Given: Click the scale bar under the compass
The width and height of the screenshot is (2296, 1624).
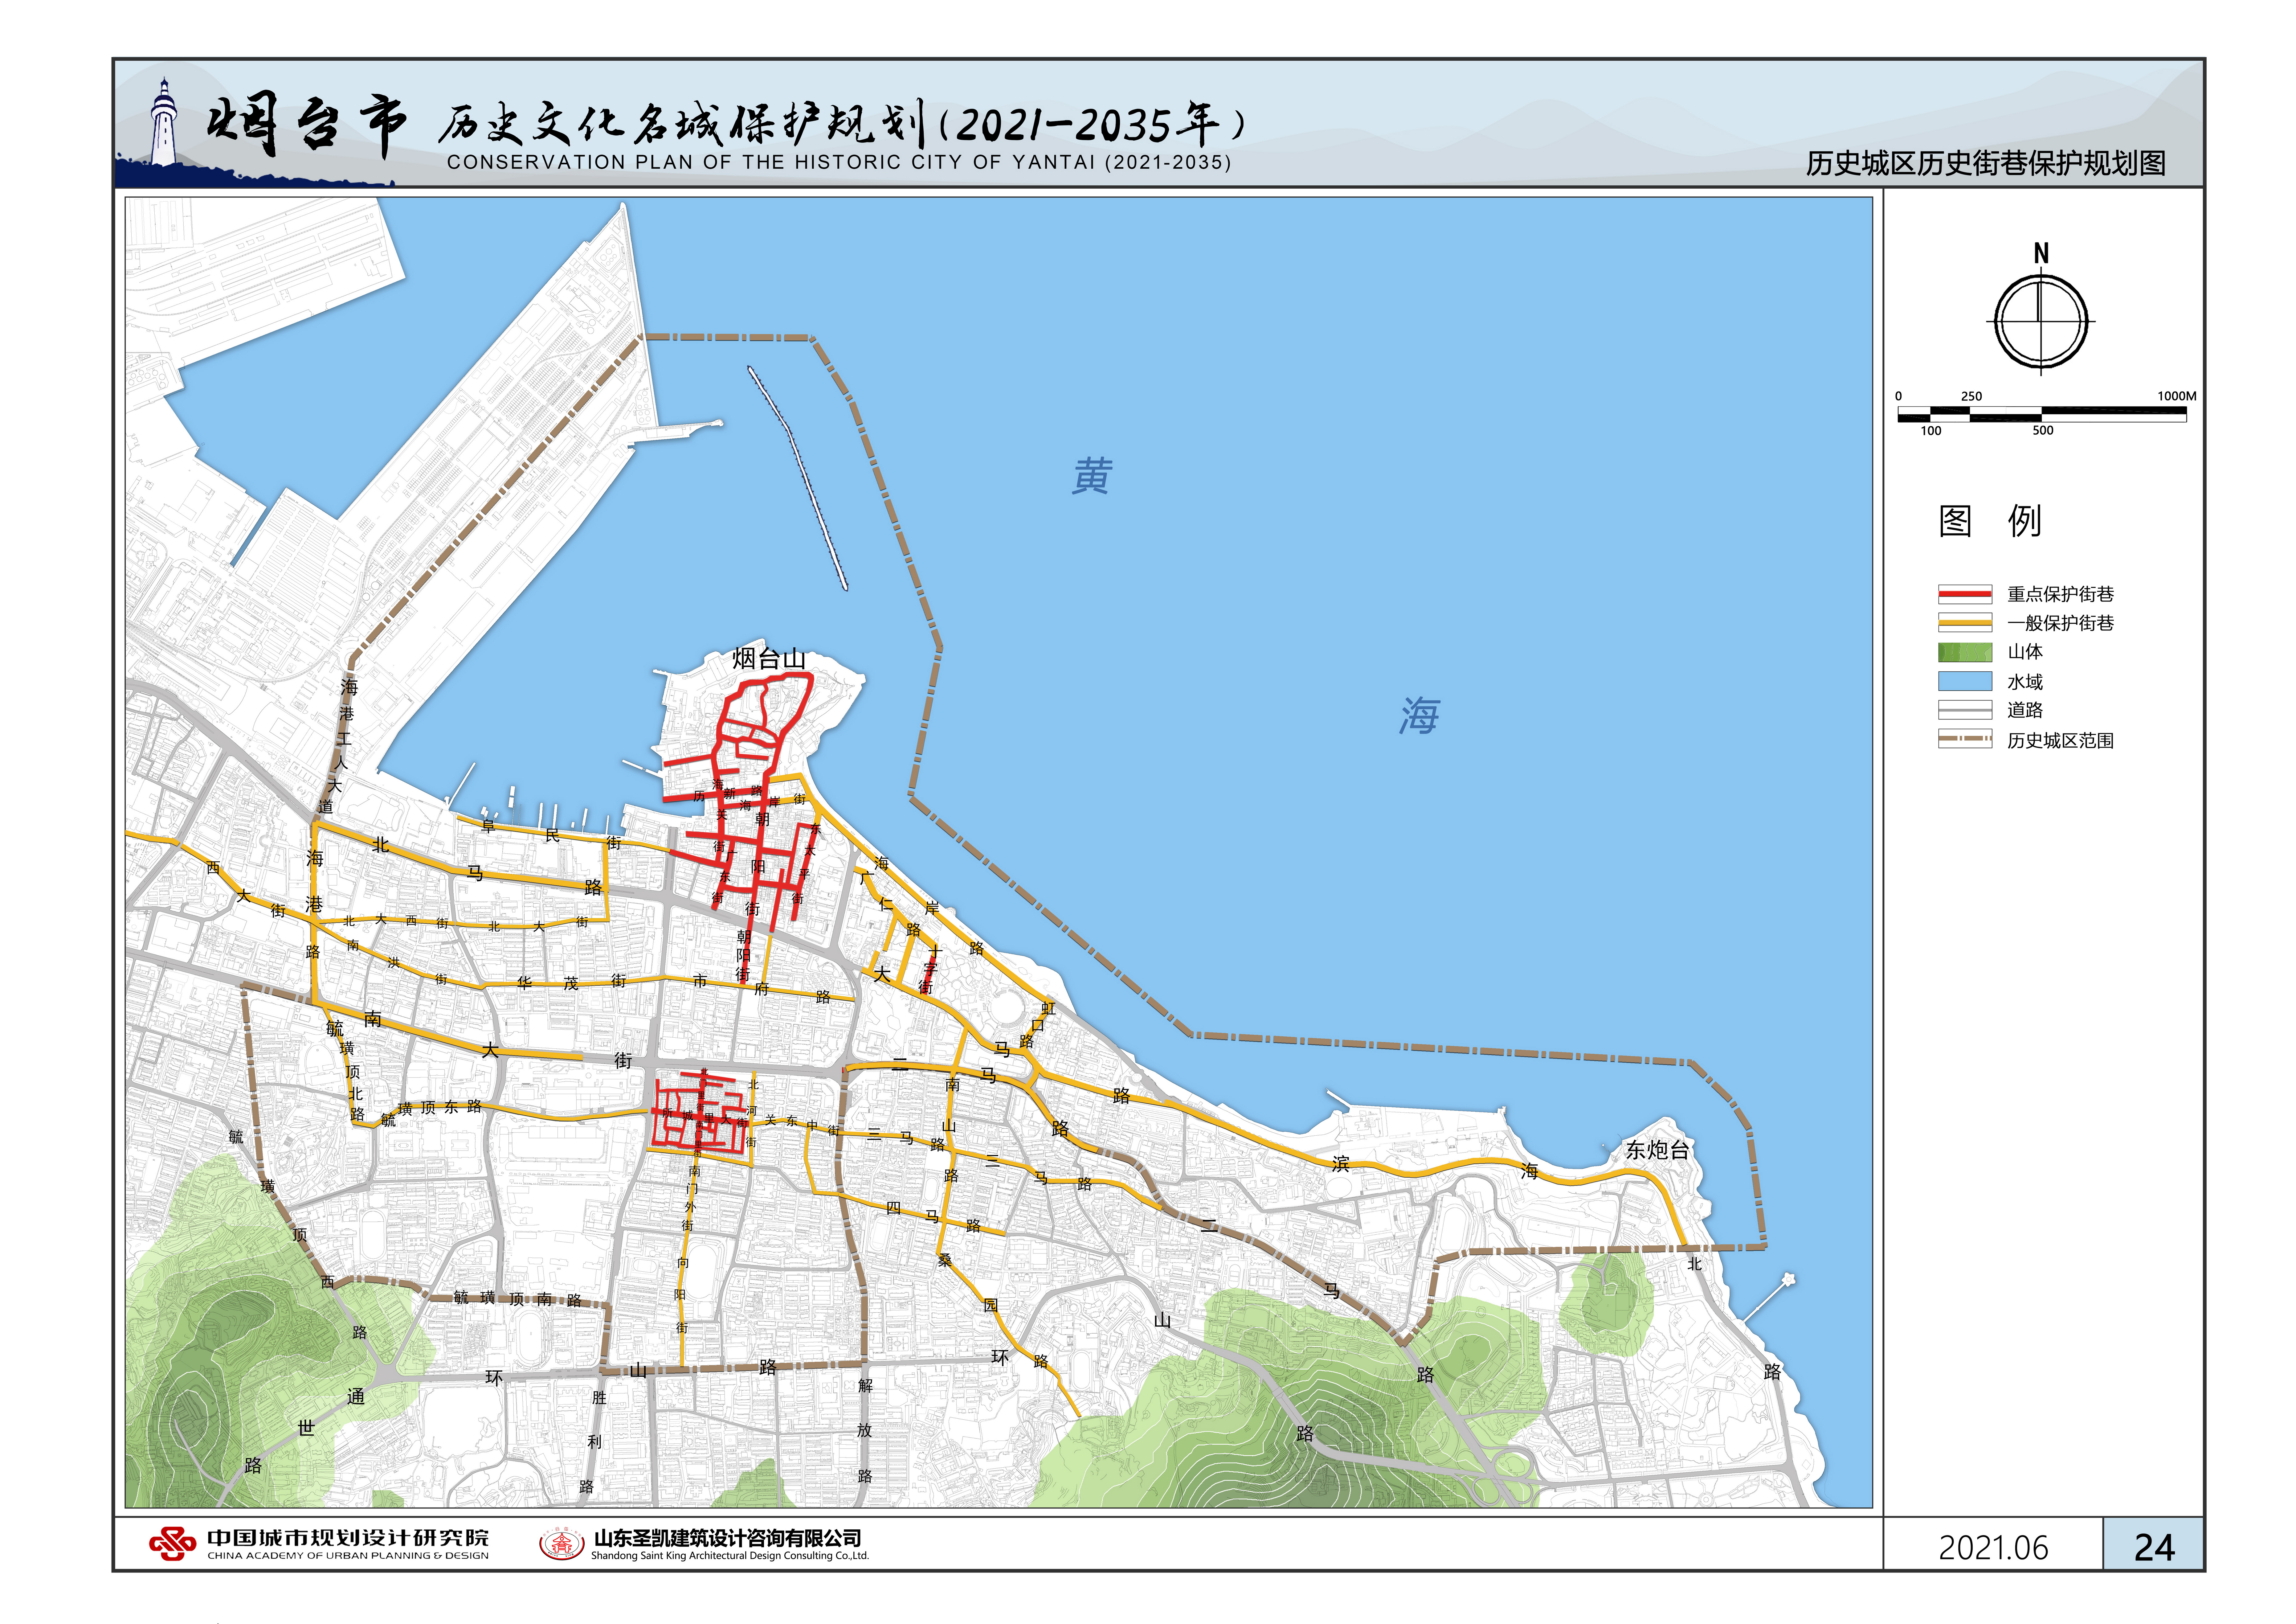Looking at the screenshot, I should point(2042,414).
